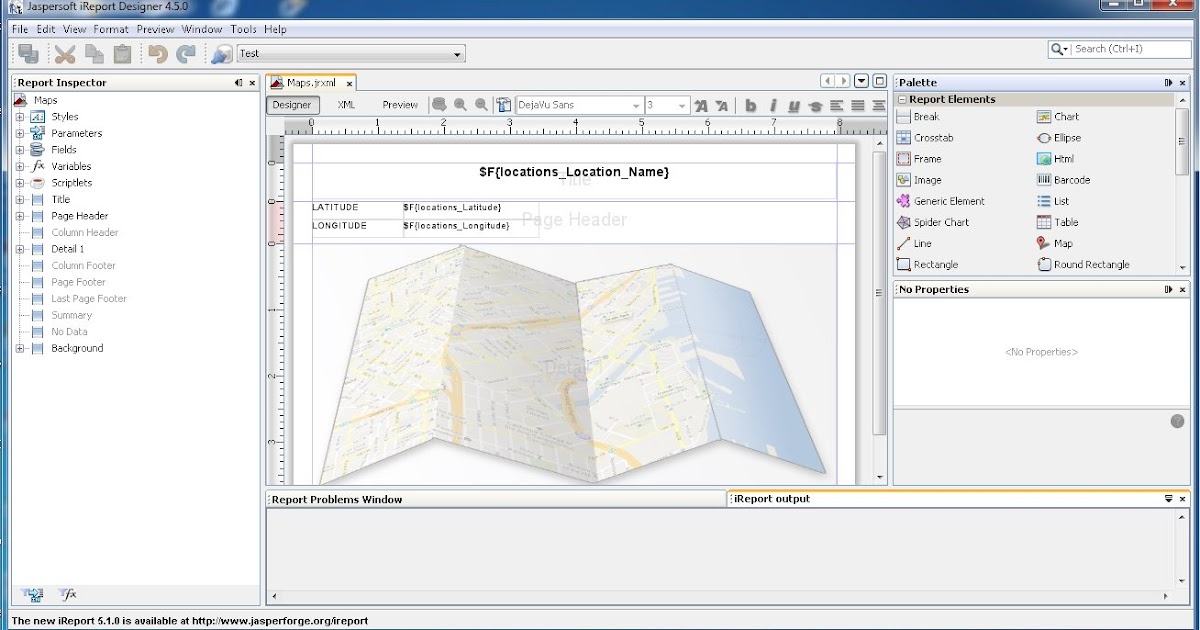Click the Zoom In magnifier icon
The height and width of the screenshot is (630, 1200).
461,104
